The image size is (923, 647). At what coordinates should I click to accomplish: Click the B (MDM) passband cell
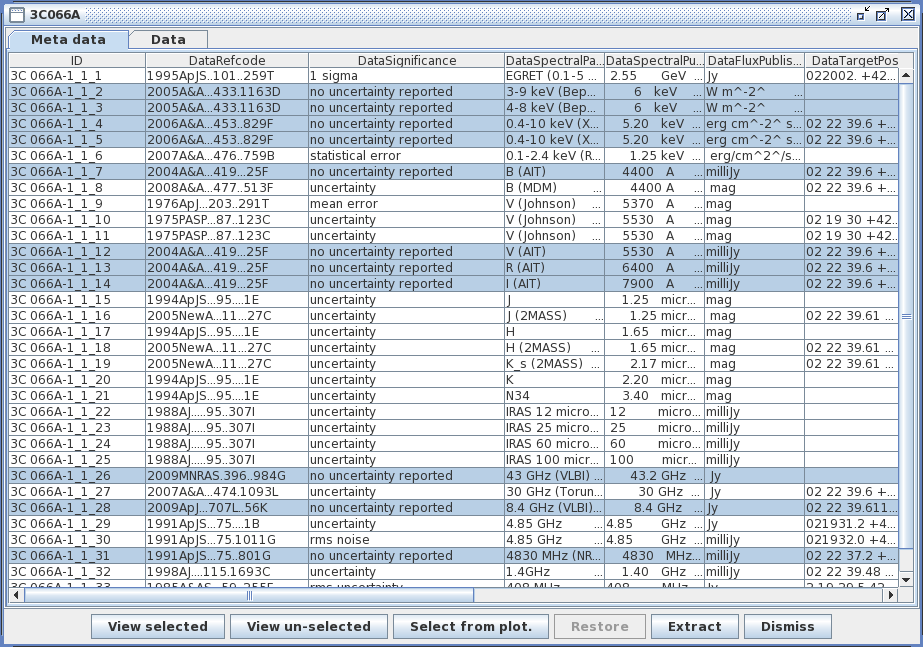pyautogui.click(x=555, y=188)
